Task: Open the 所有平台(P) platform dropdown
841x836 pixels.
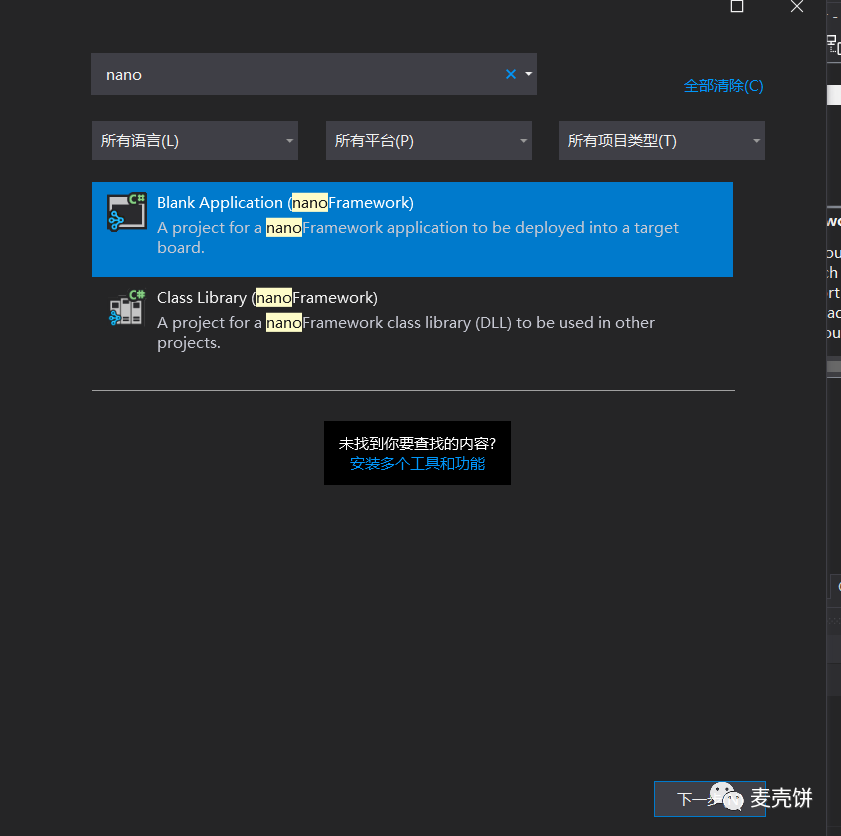Action: pyautogui.click(x=429, y=140)
